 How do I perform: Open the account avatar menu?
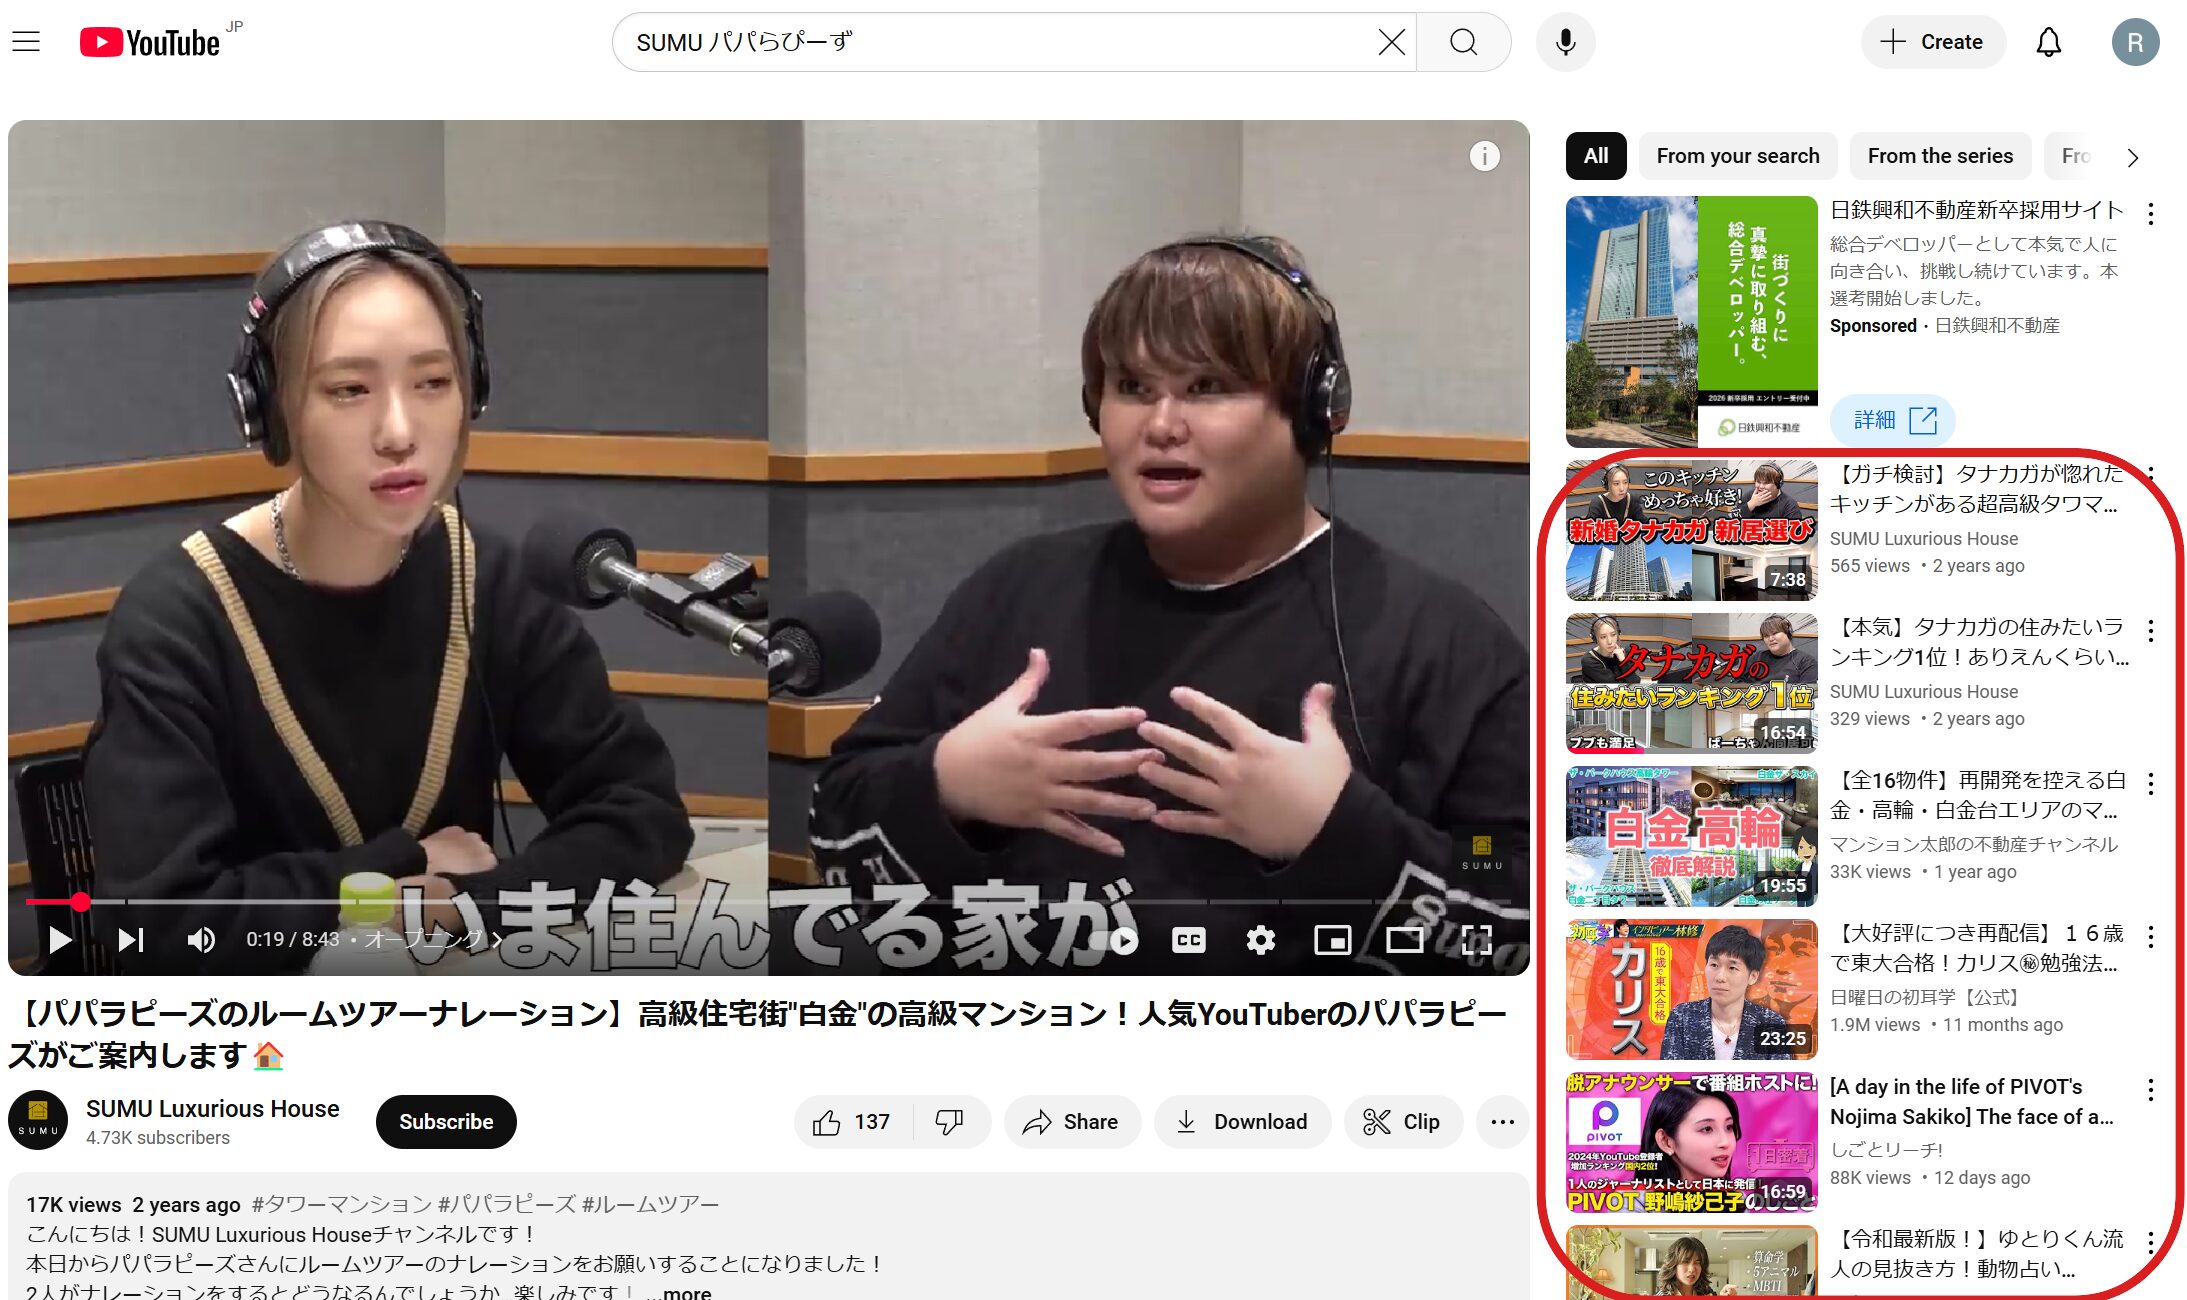point(2135,42)
